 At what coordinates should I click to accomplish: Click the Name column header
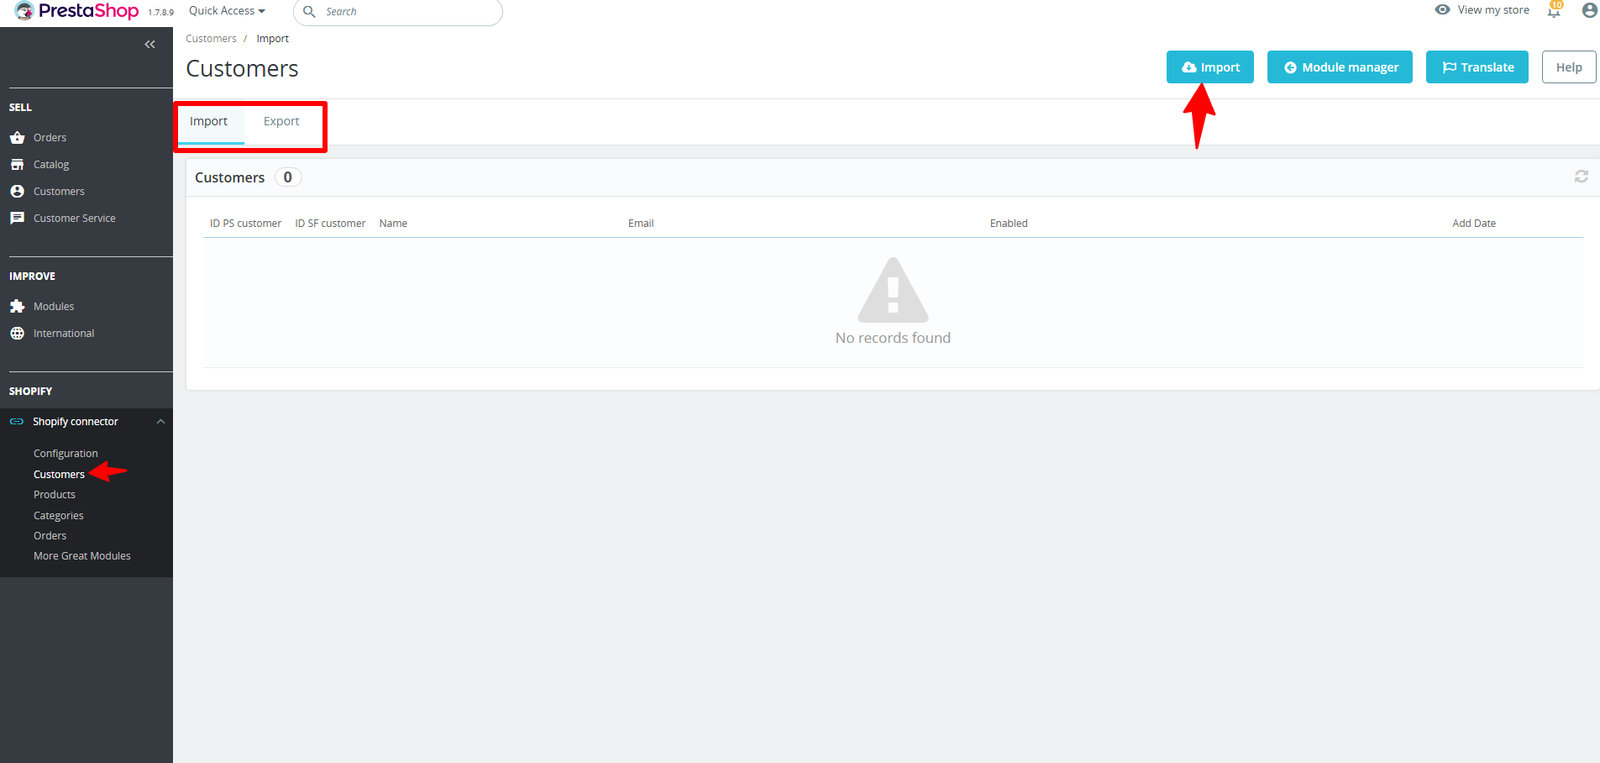[x=393, y=224]
